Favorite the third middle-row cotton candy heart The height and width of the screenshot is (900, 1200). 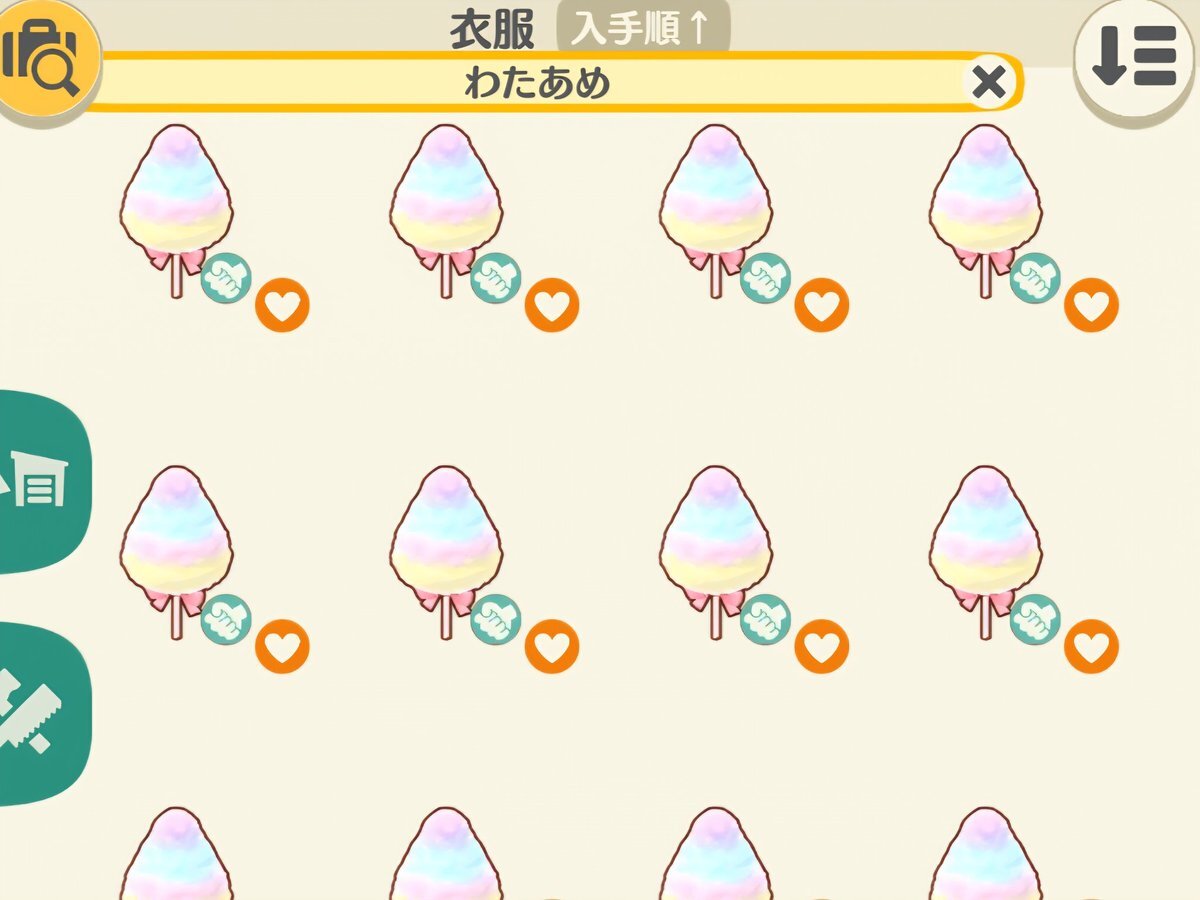[x=822, y=646]
